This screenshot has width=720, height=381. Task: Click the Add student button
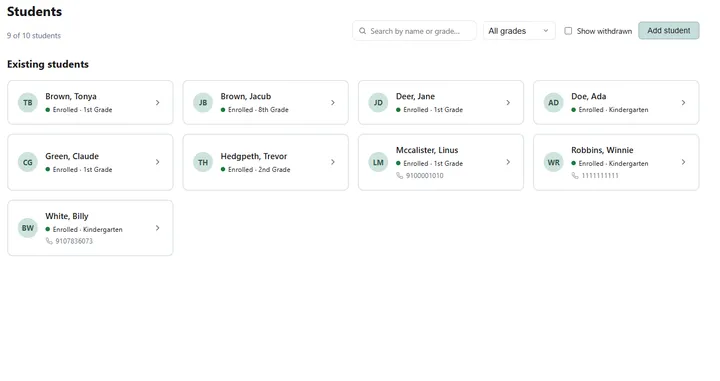tap(669, 30)
